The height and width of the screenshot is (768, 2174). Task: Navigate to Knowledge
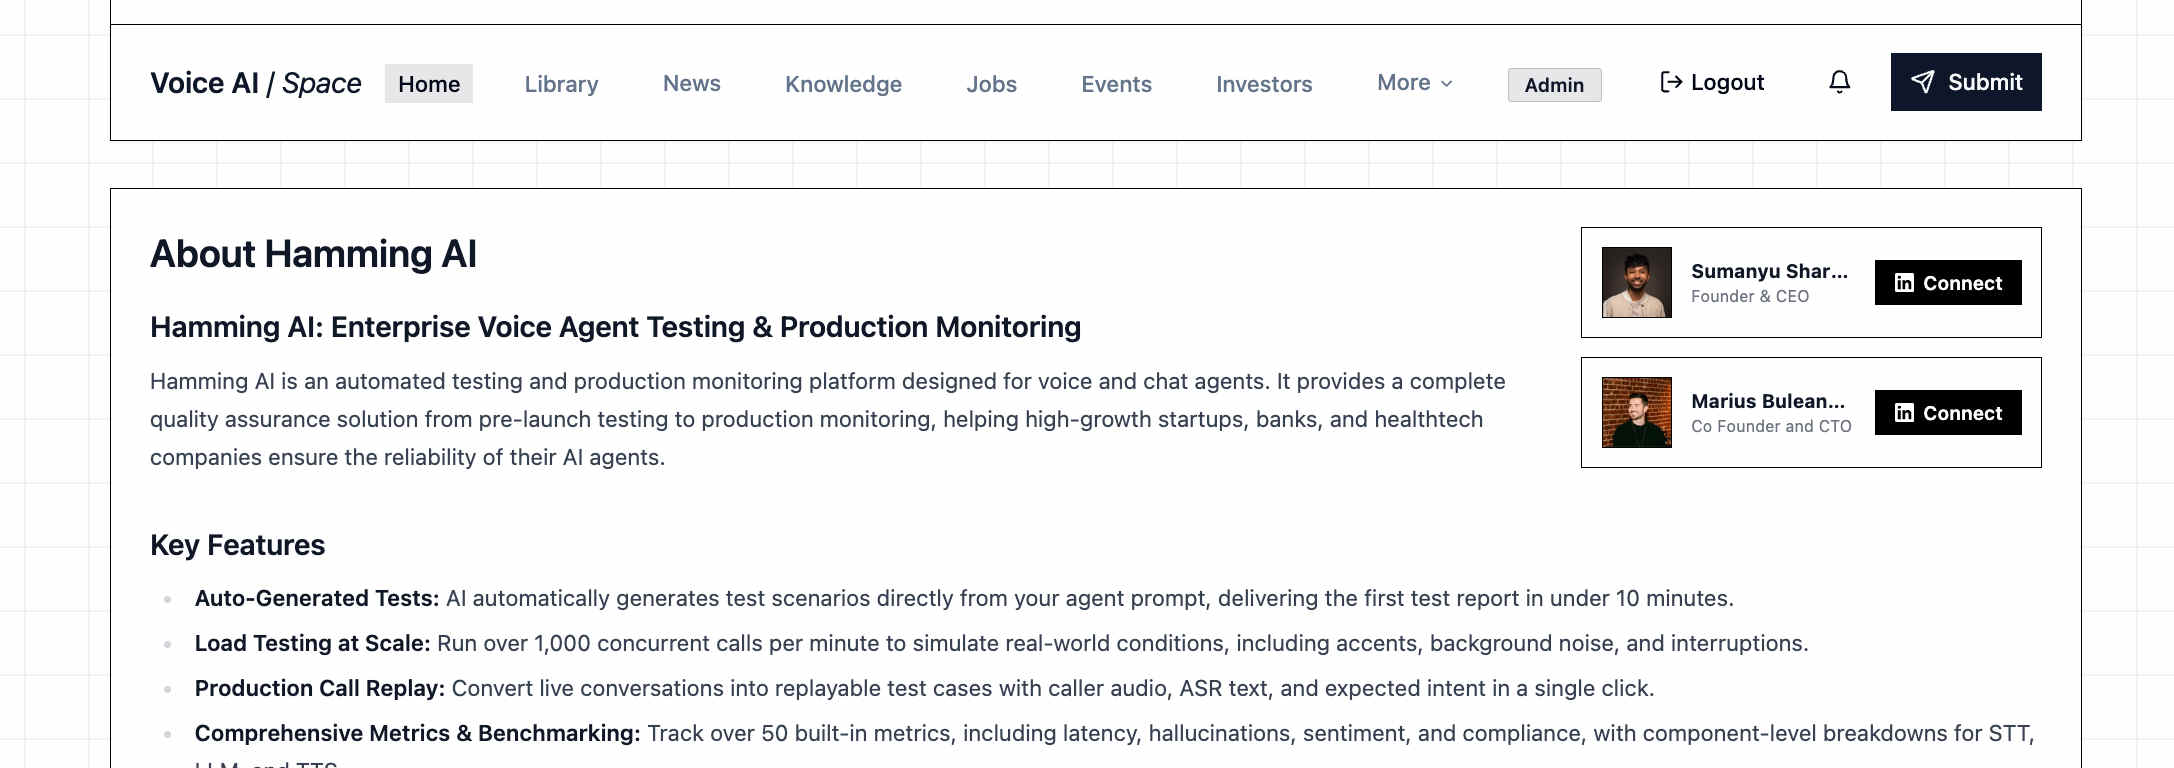tap(843, 84)
